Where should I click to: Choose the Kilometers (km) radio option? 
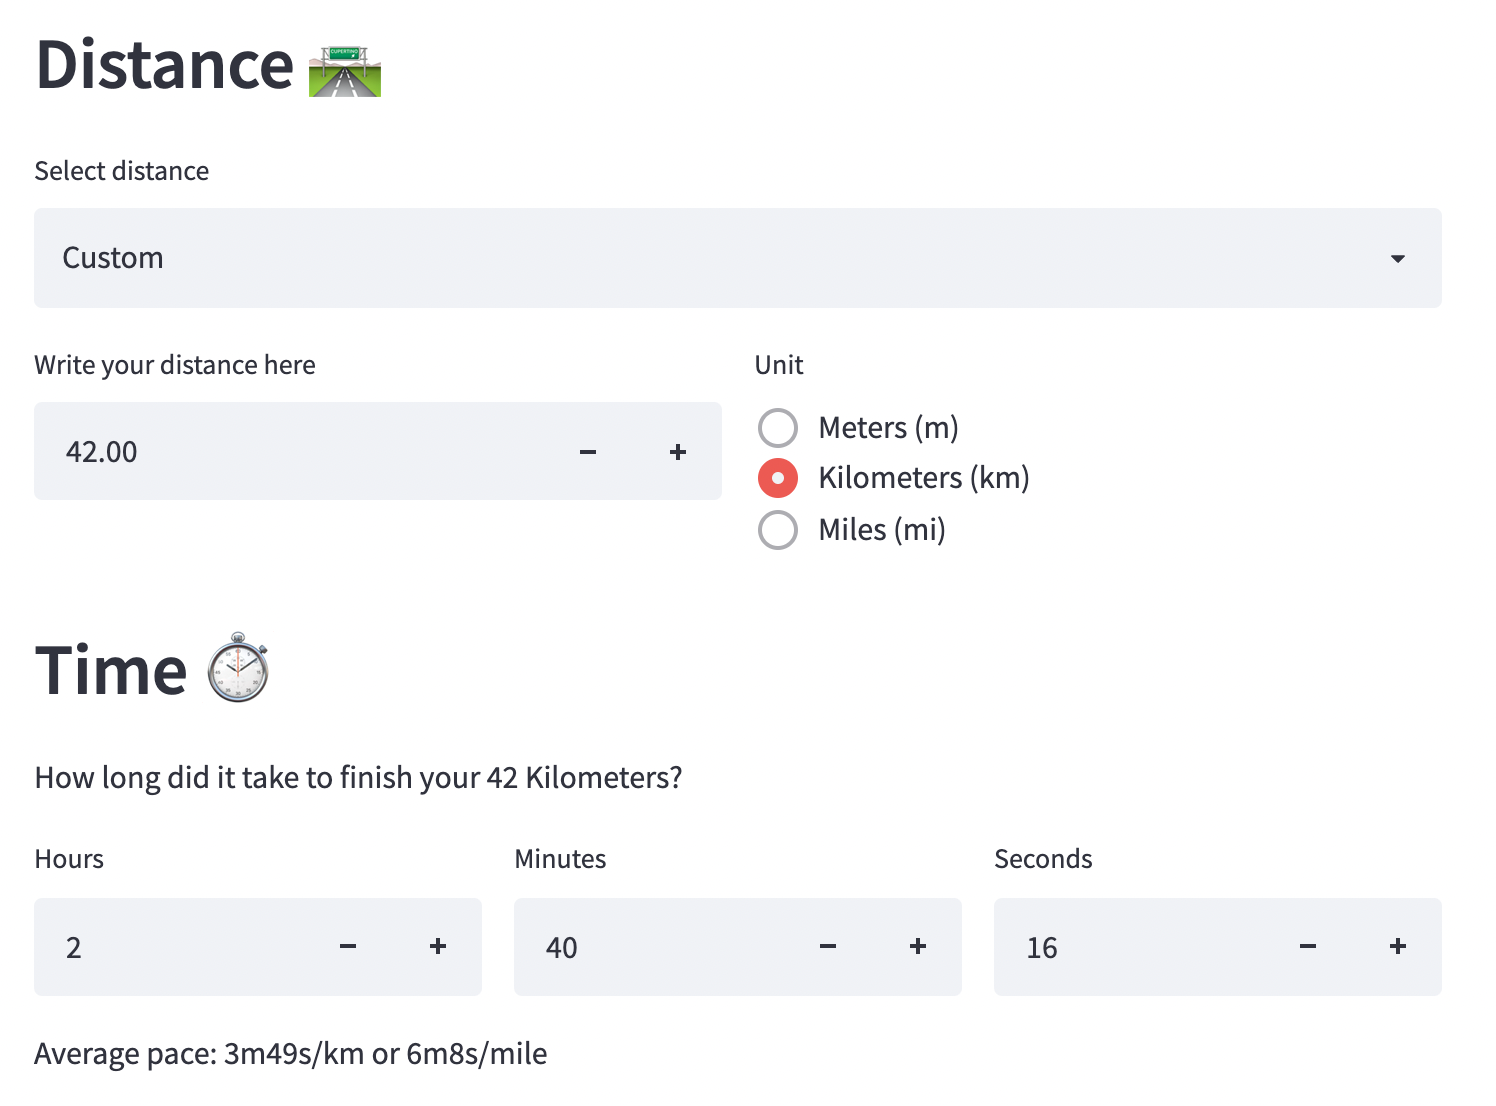pyautogui.click(x=778, y=478)
